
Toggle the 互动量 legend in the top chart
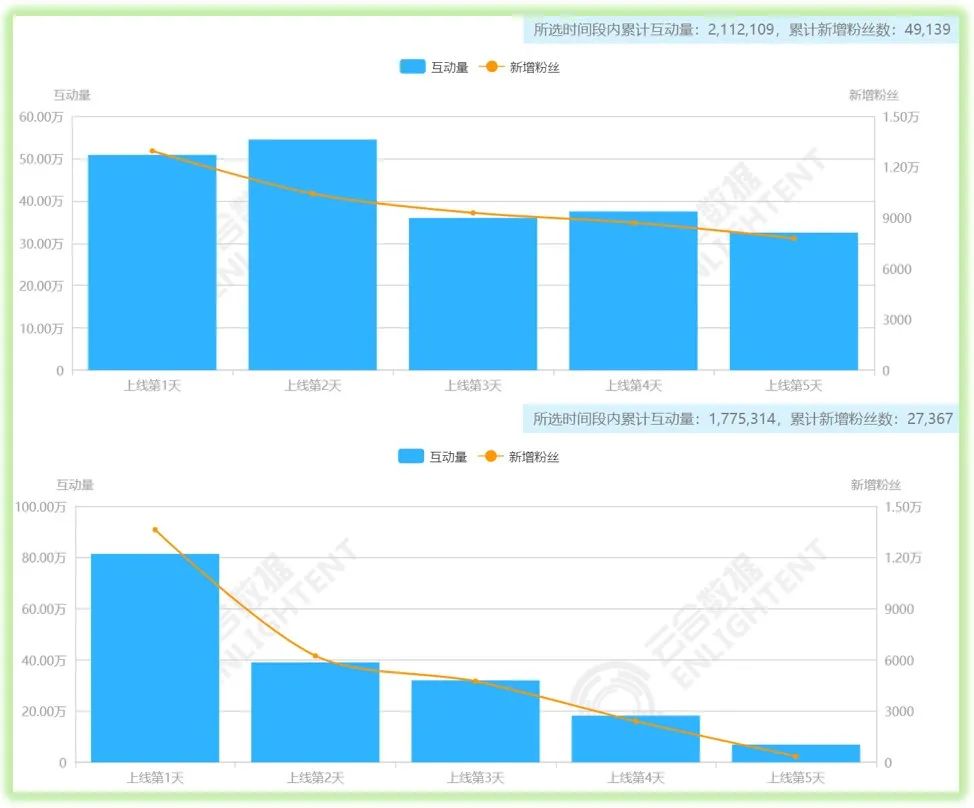click(433, 67)
